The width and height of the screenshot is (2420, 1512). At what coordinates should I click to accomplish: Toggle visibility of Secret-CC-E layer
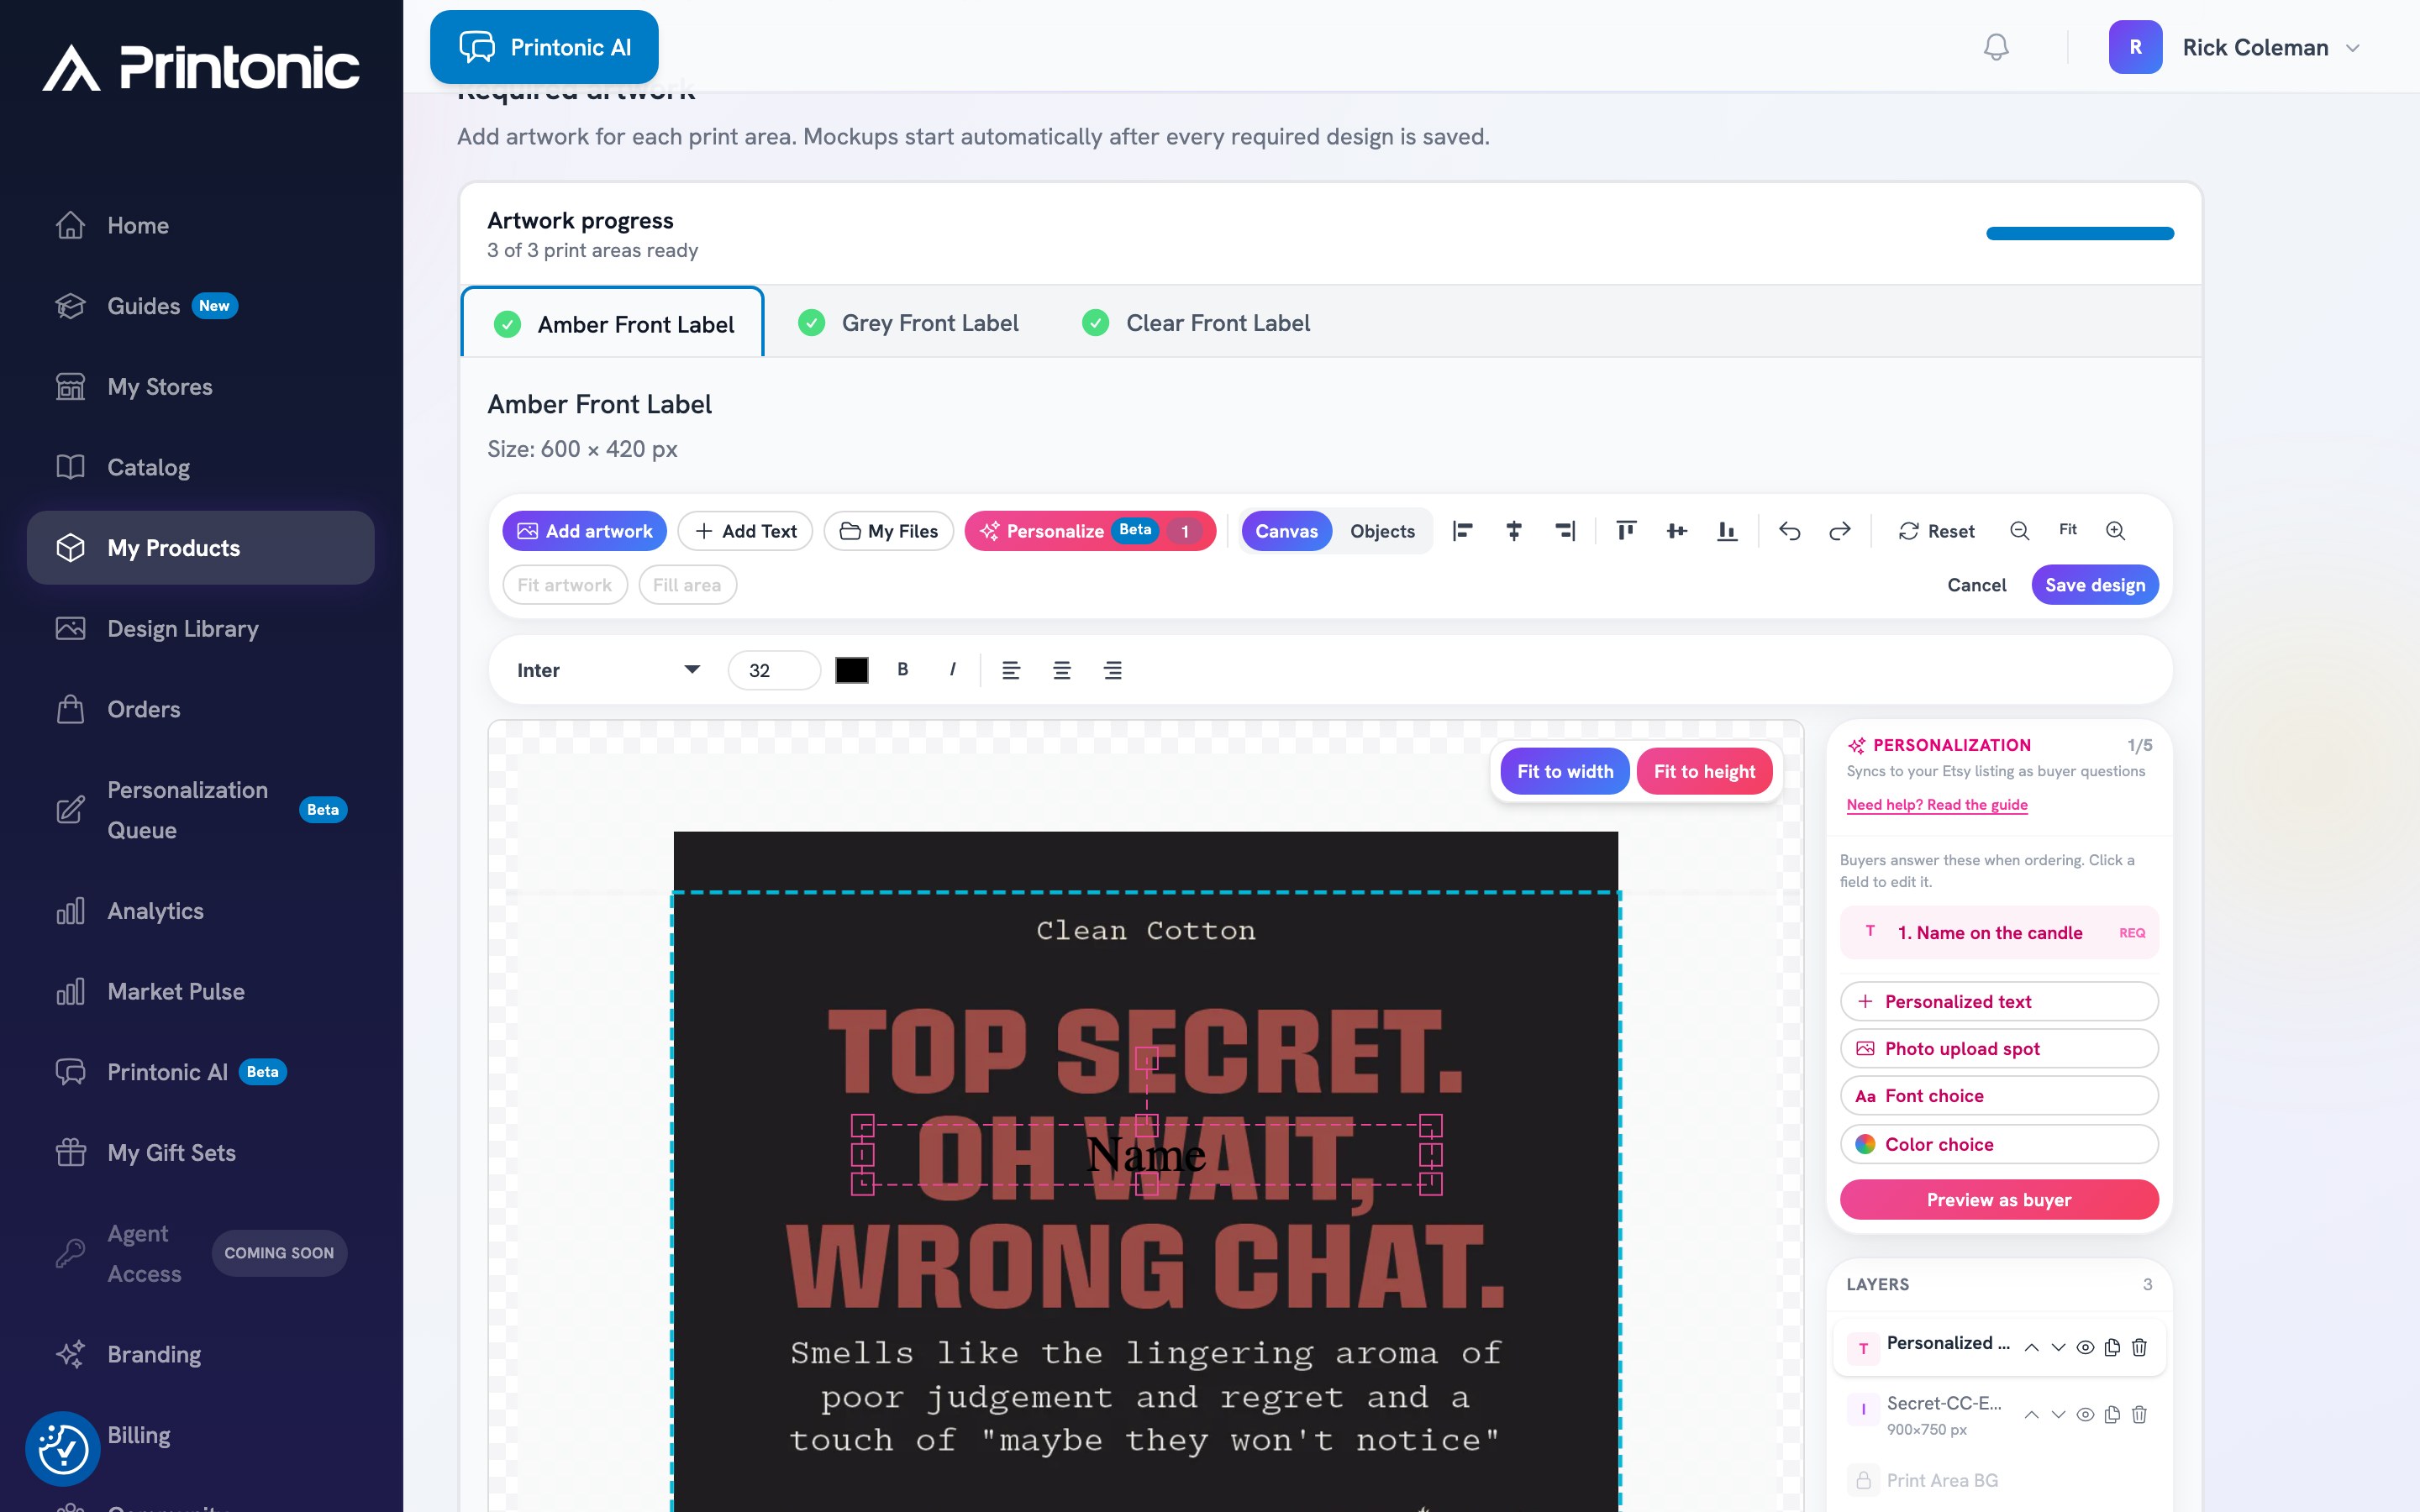click(2085, 1414)
